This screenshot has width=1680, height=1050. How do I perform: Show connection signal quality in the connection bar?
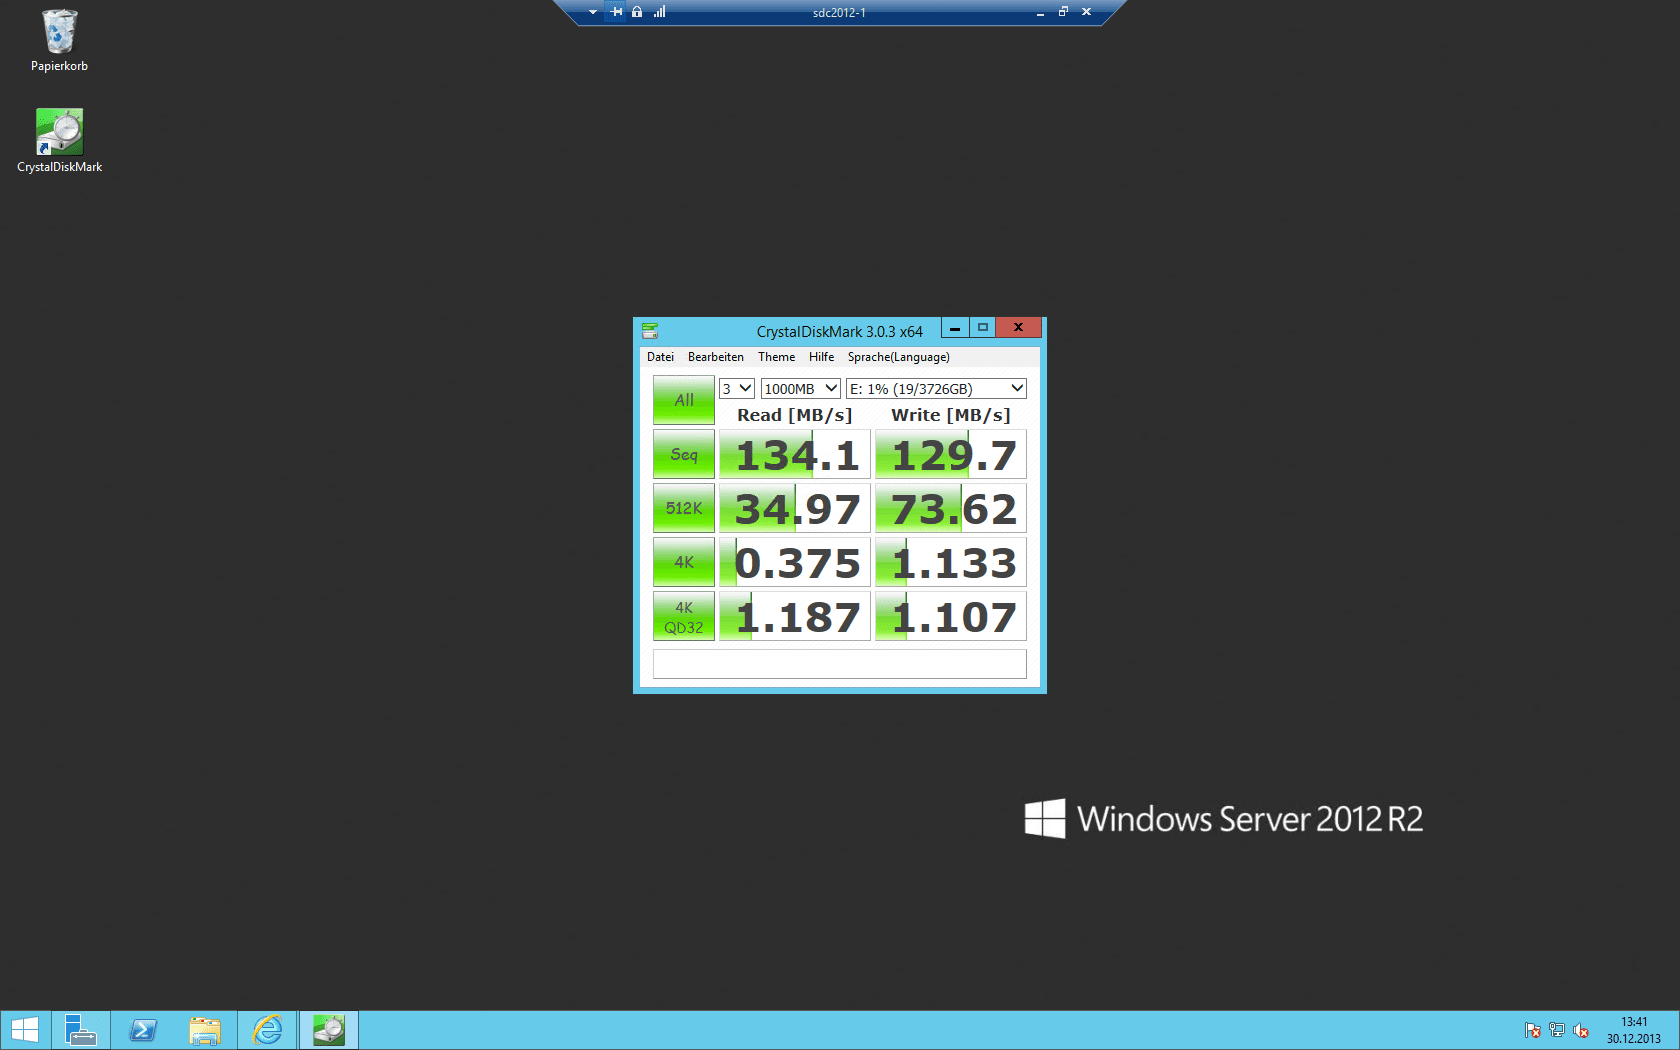(x=660, y=12)
